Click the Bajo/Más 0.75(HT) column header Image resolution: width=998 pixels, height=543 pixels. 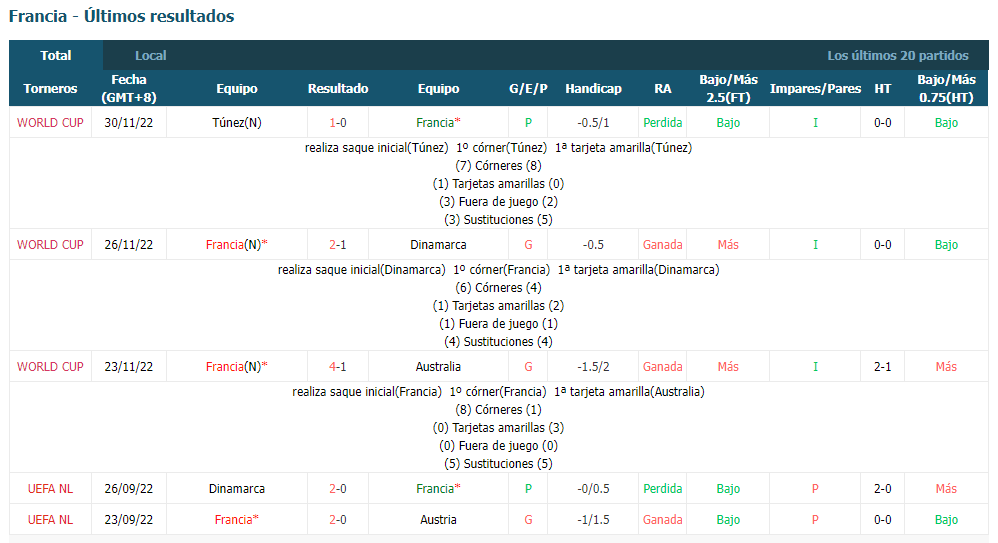pos(946,88)
